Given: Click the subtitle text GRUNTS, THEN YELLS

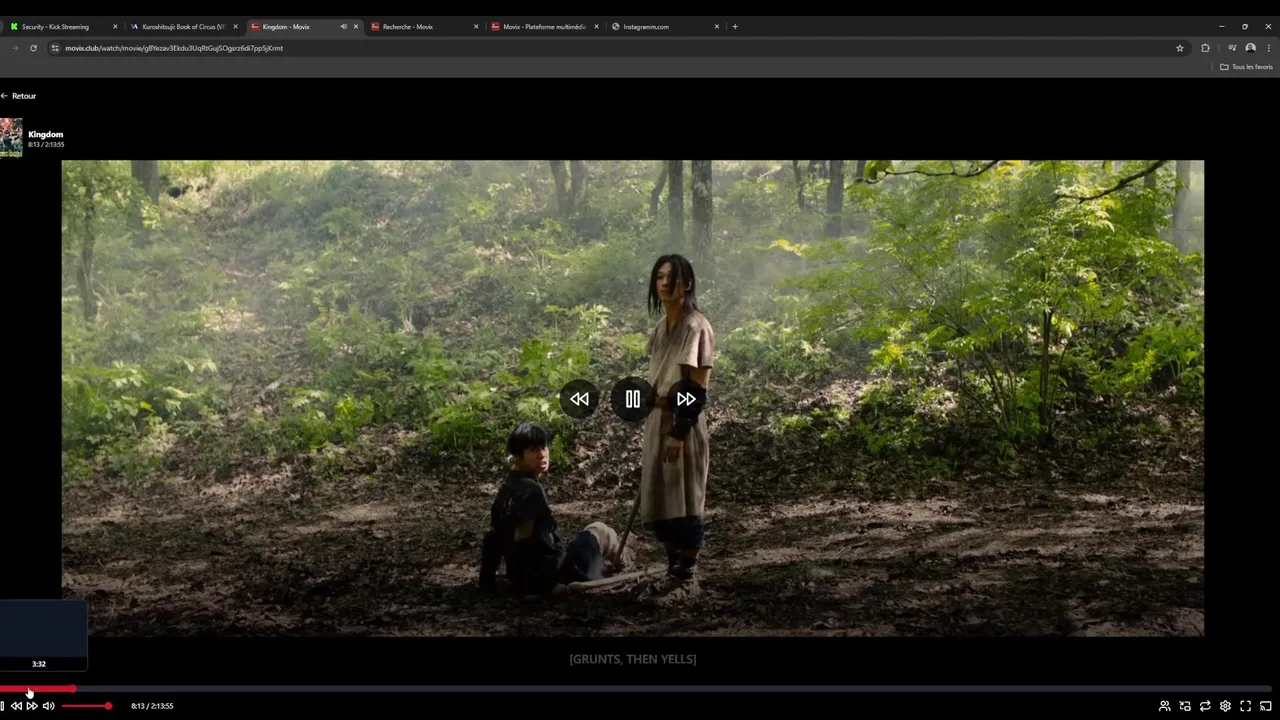Looking at the screenshot, I should click(x=633, y=659).
